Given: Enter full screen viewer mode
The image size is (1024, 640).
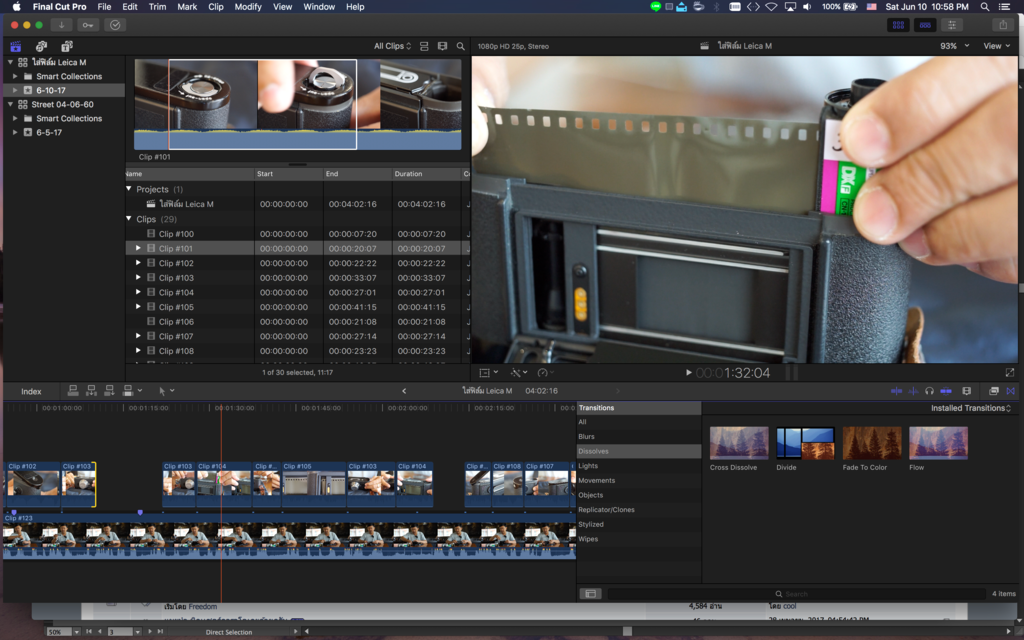Looking at the screenshot, I should 1009,373.
